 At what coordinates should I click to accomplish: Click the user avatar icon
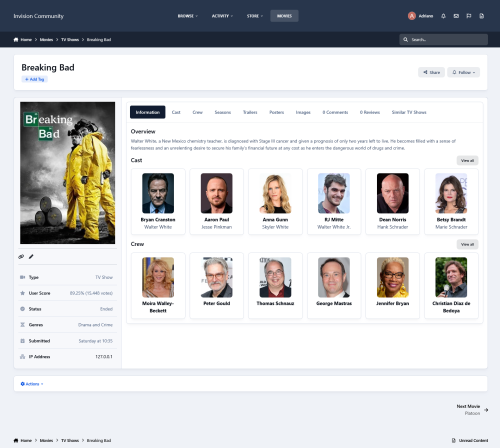[412, 16]
